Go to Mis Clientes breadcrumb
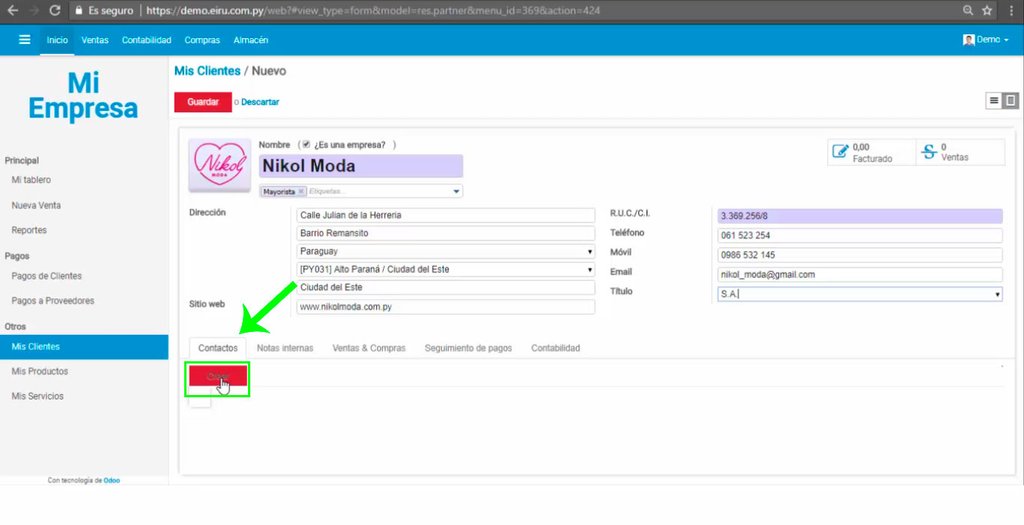The image size is (1024, 525). tap(207, 71)
